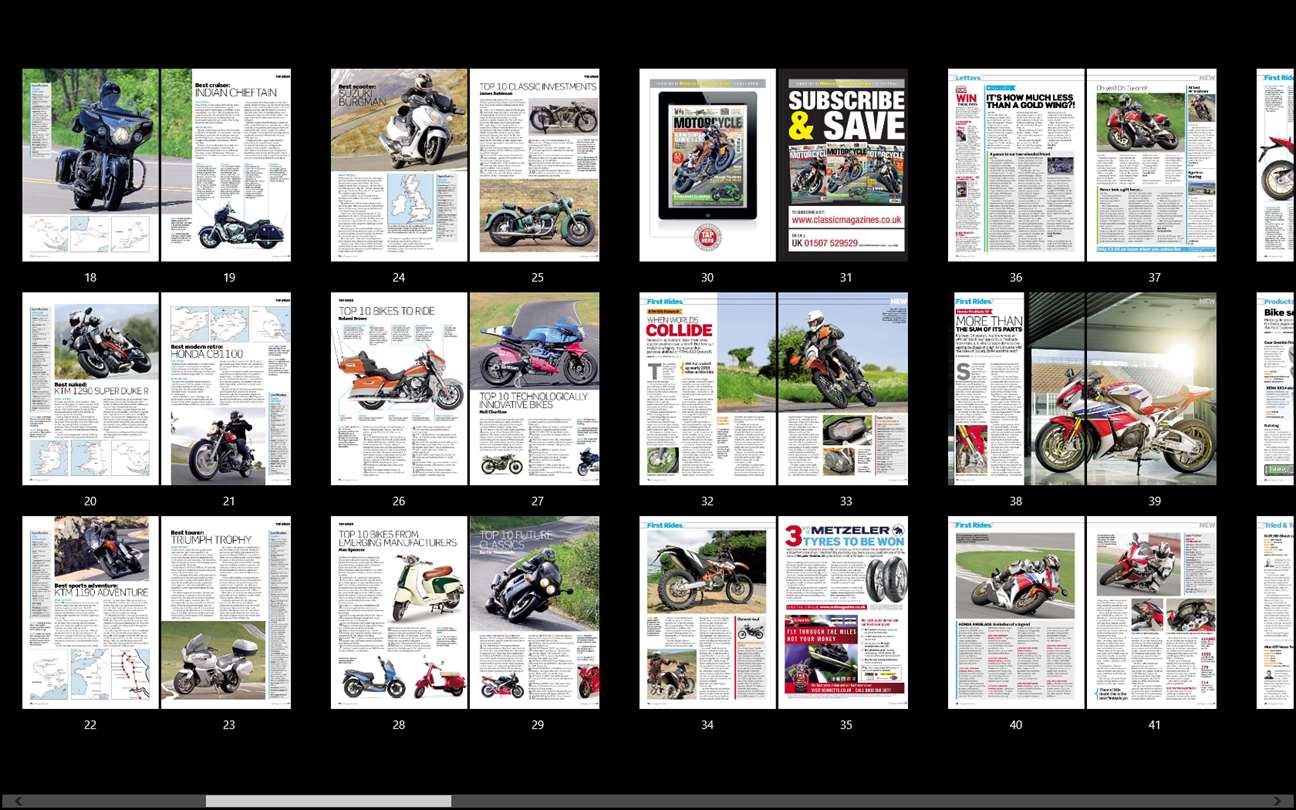Open the page 40 First Rides Fireblade thumbnail
The width and height of the screenshot is (1296, 810).
[x=1016, y=613]
